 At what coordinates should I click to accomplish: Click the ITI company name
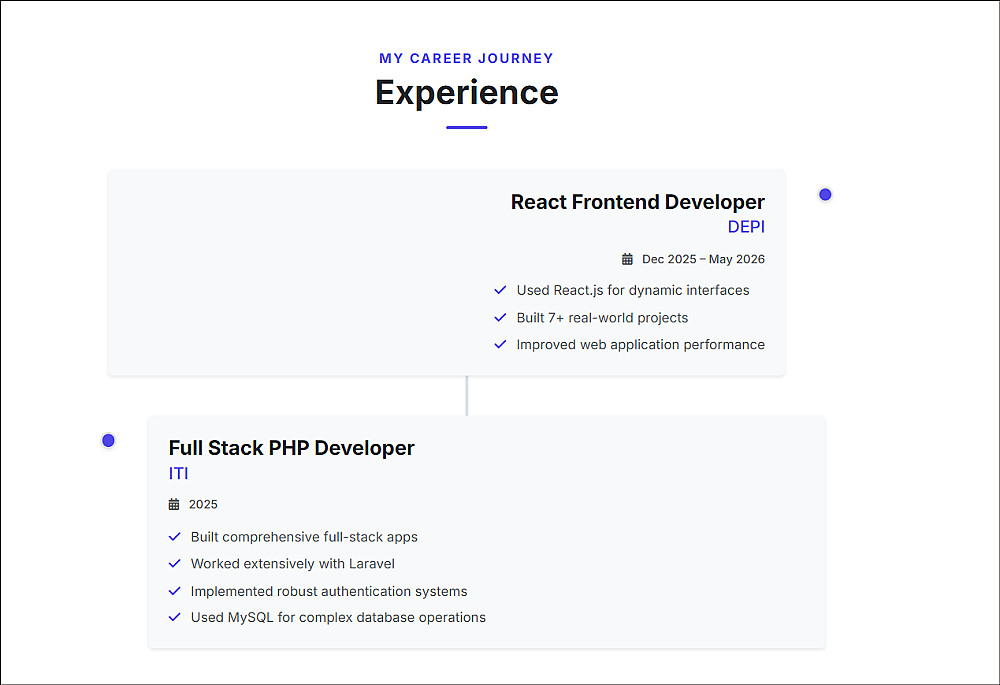pos(178,473)
